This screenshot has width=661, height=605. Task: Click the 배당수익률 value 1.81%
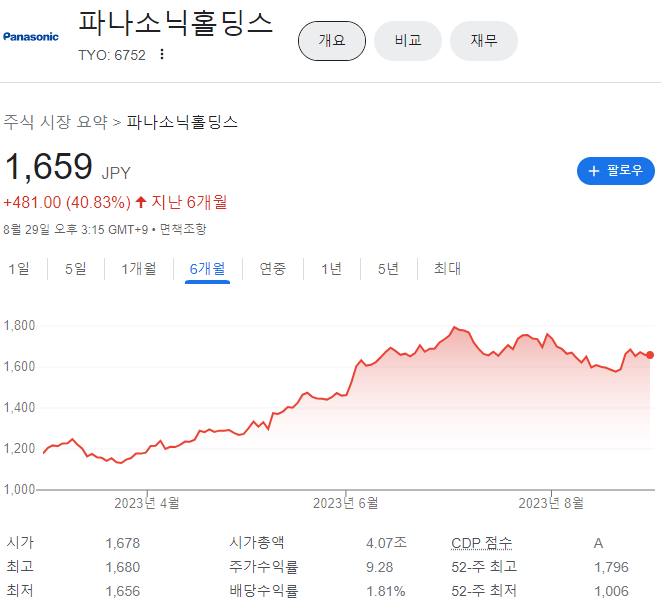(x=386, y=591)
